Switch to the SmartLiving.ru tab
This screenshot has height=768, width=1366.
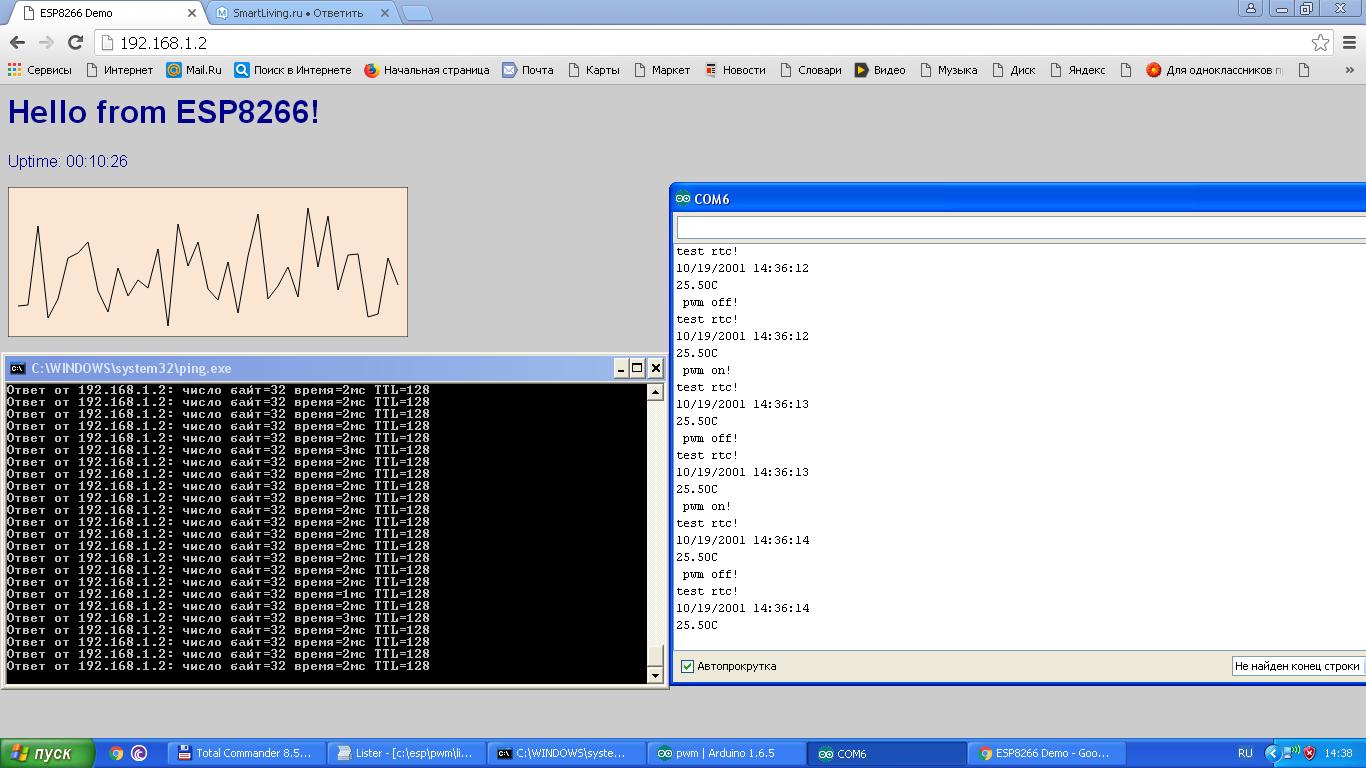298,13
